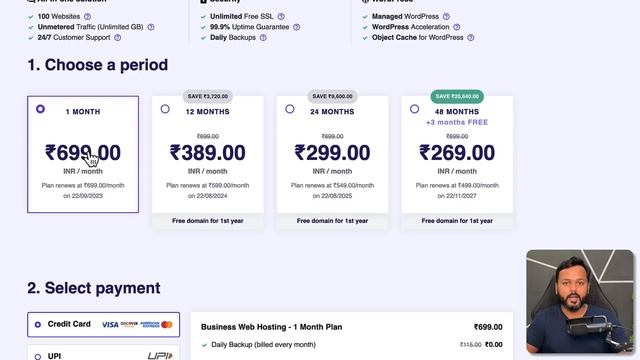Click info icon next to Unmetered Traffic
Screen dimensions: 640x360
click(151, 27)
